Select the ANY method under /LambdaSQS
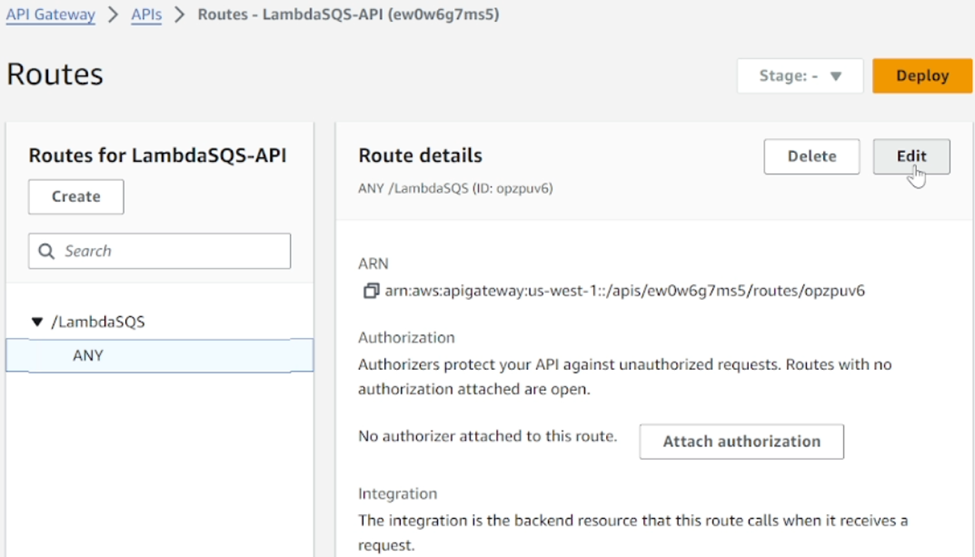 (x=159, y=356)
